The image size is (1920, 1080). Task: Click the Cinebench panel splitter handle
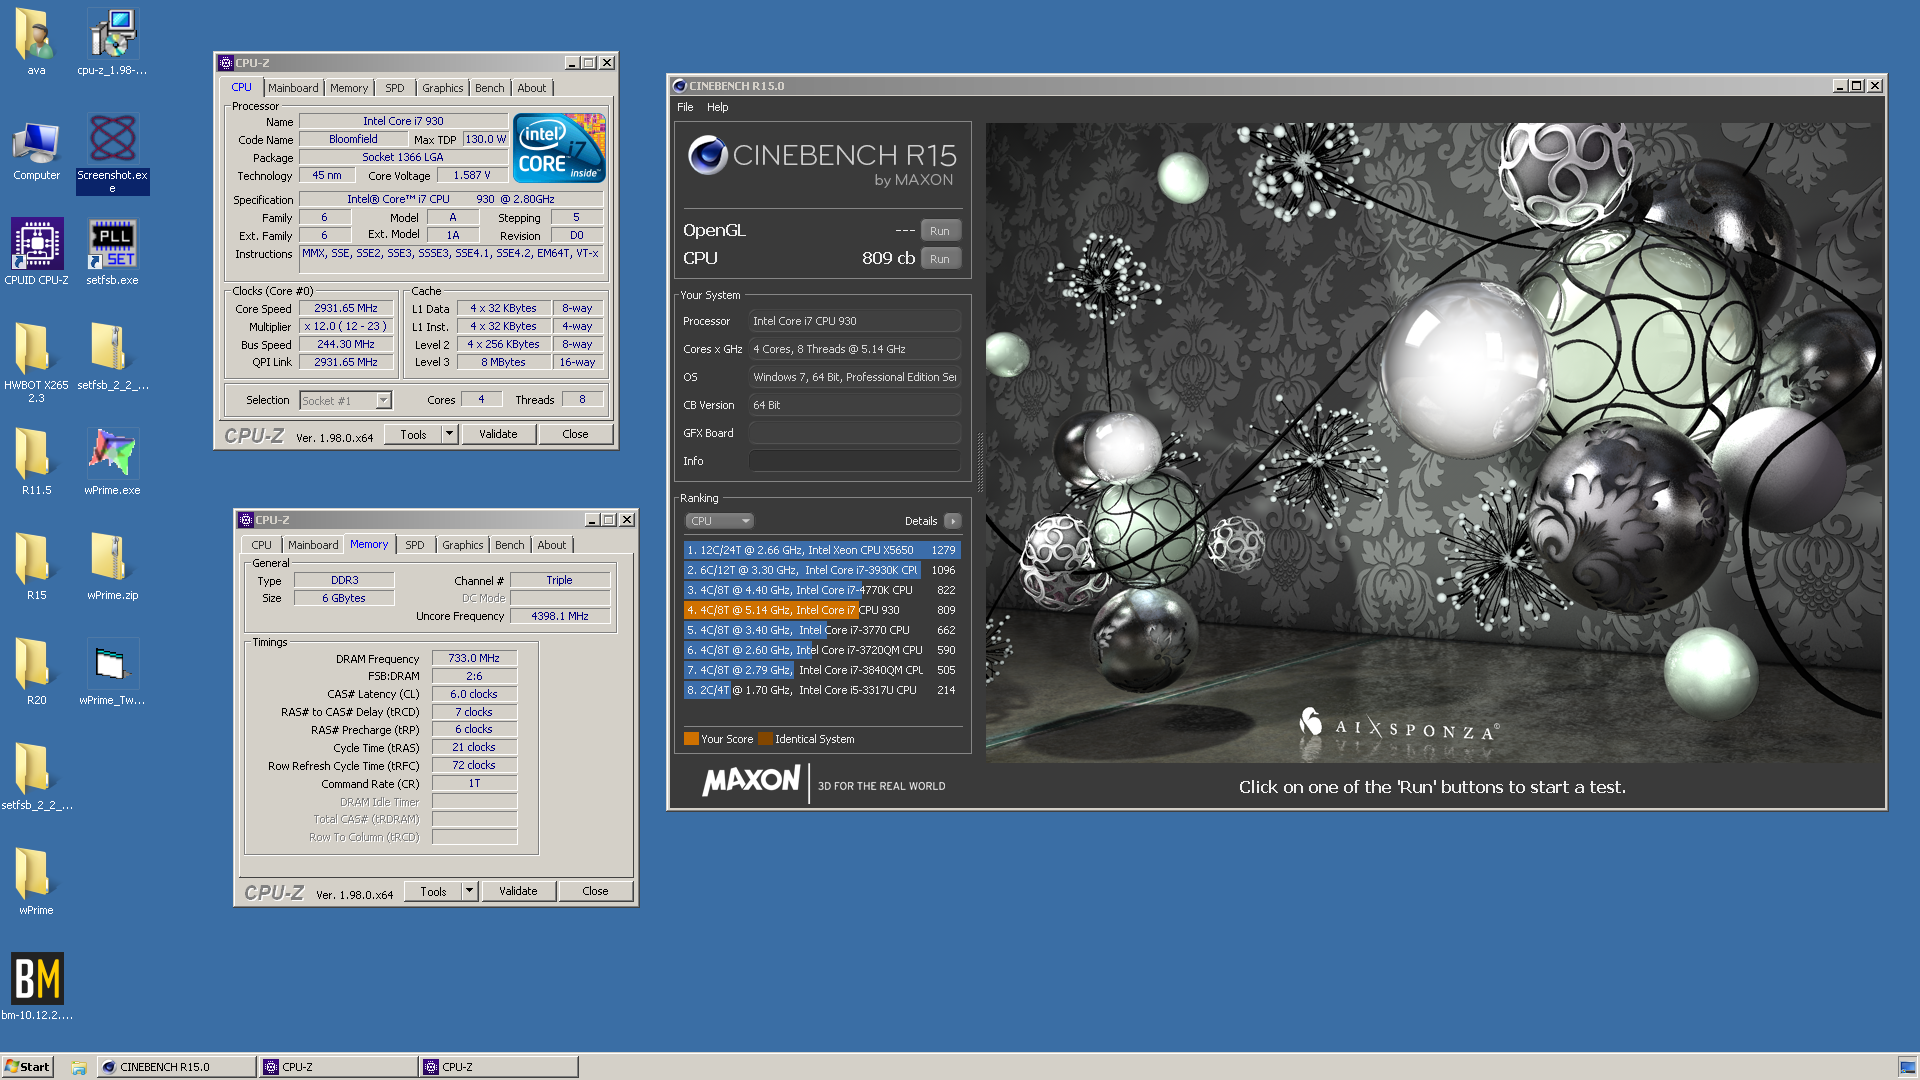point(980,462)
